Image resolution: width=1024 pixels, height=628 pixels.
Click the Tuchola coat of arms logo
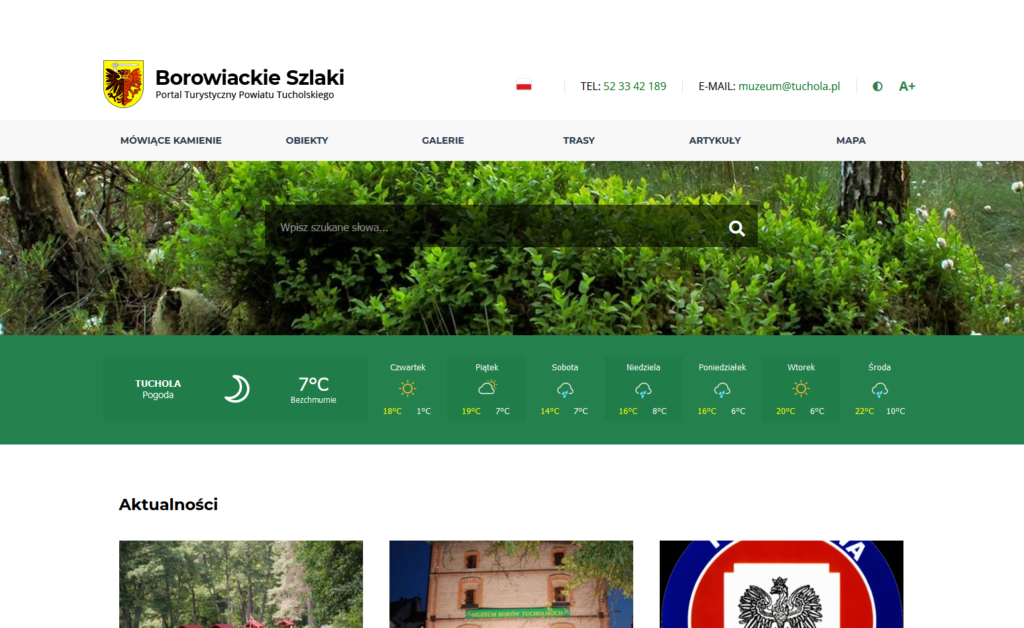(123, 84)
